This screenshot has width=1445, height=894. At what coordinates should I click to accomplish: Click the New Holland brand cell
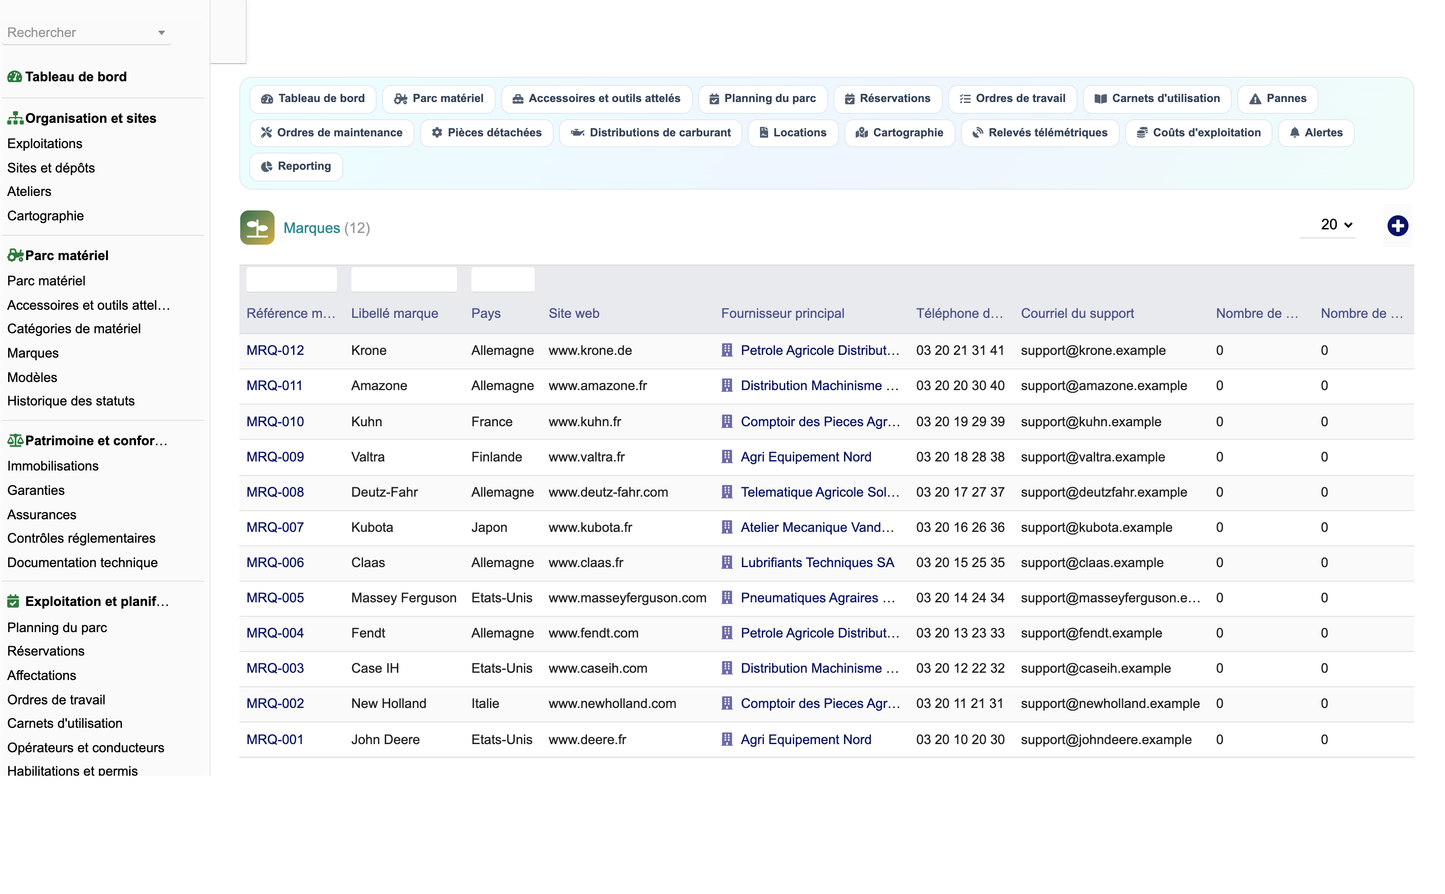[x=389, y=704]
